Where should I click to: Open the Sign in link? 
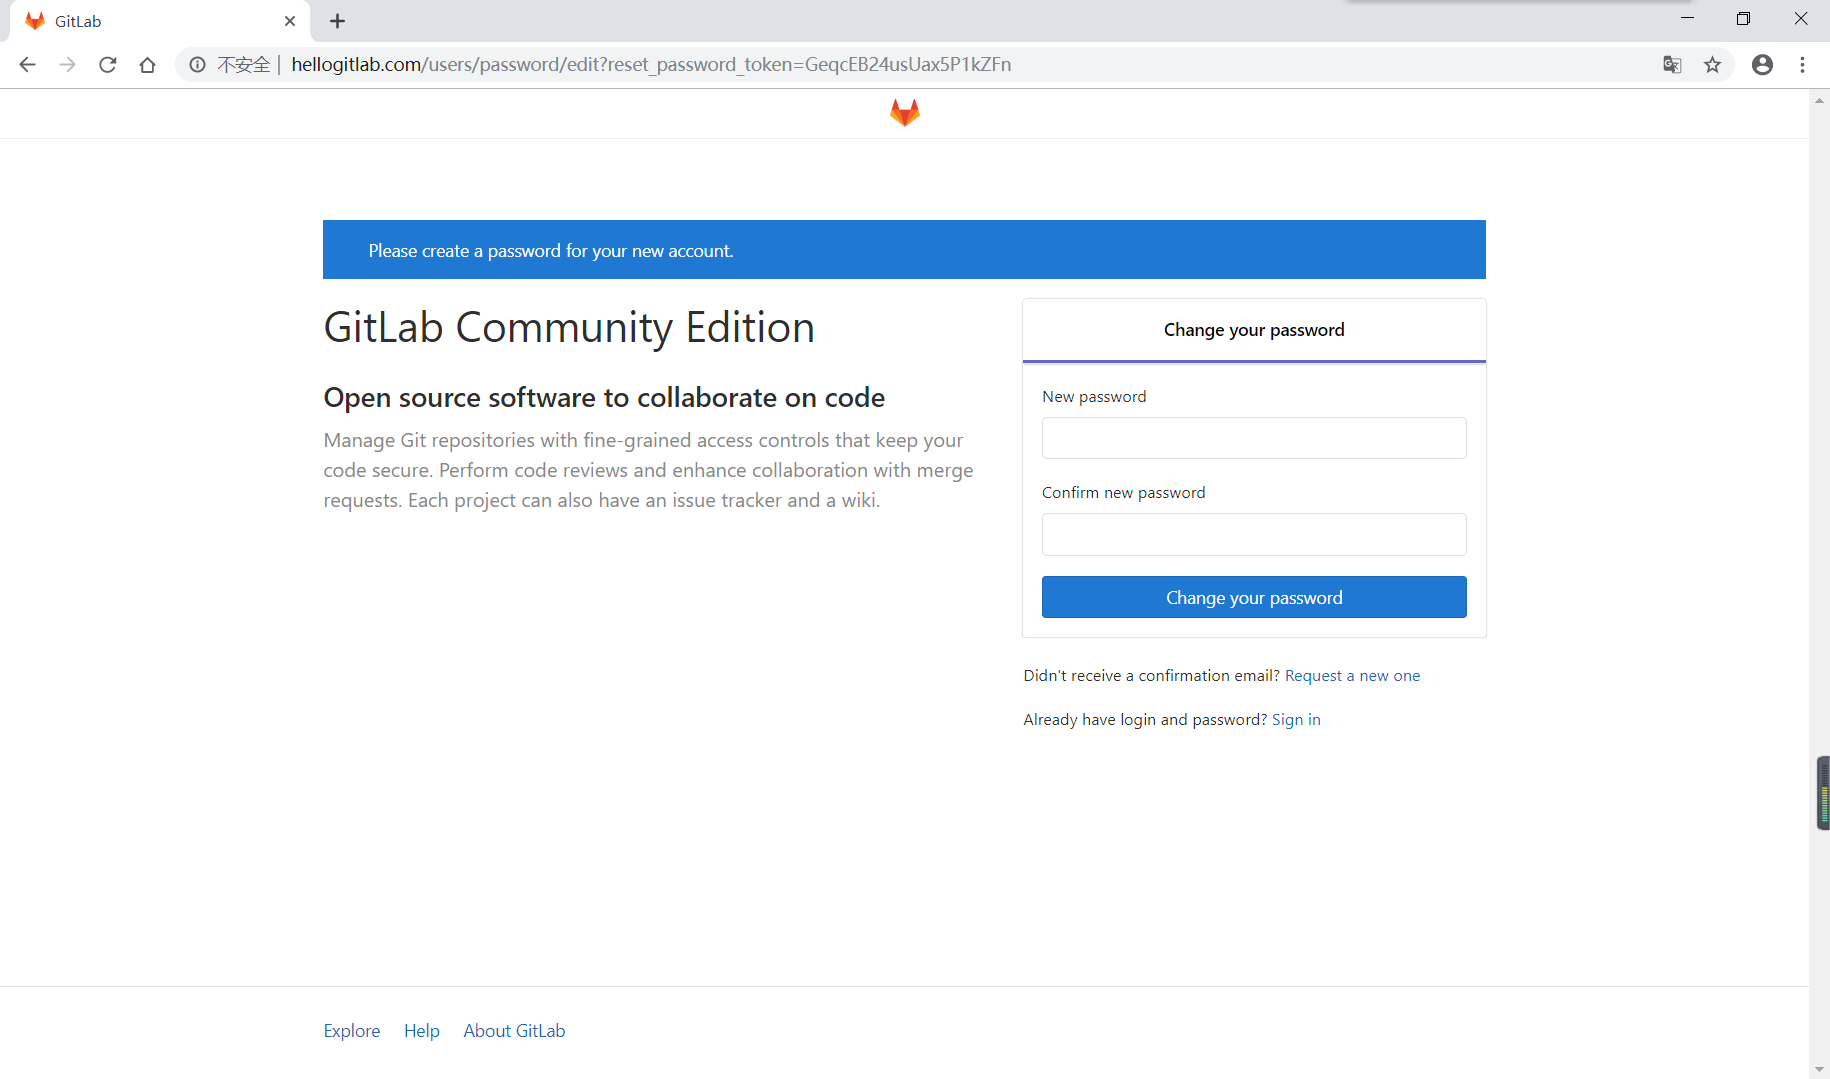[x=1296, y=720]
